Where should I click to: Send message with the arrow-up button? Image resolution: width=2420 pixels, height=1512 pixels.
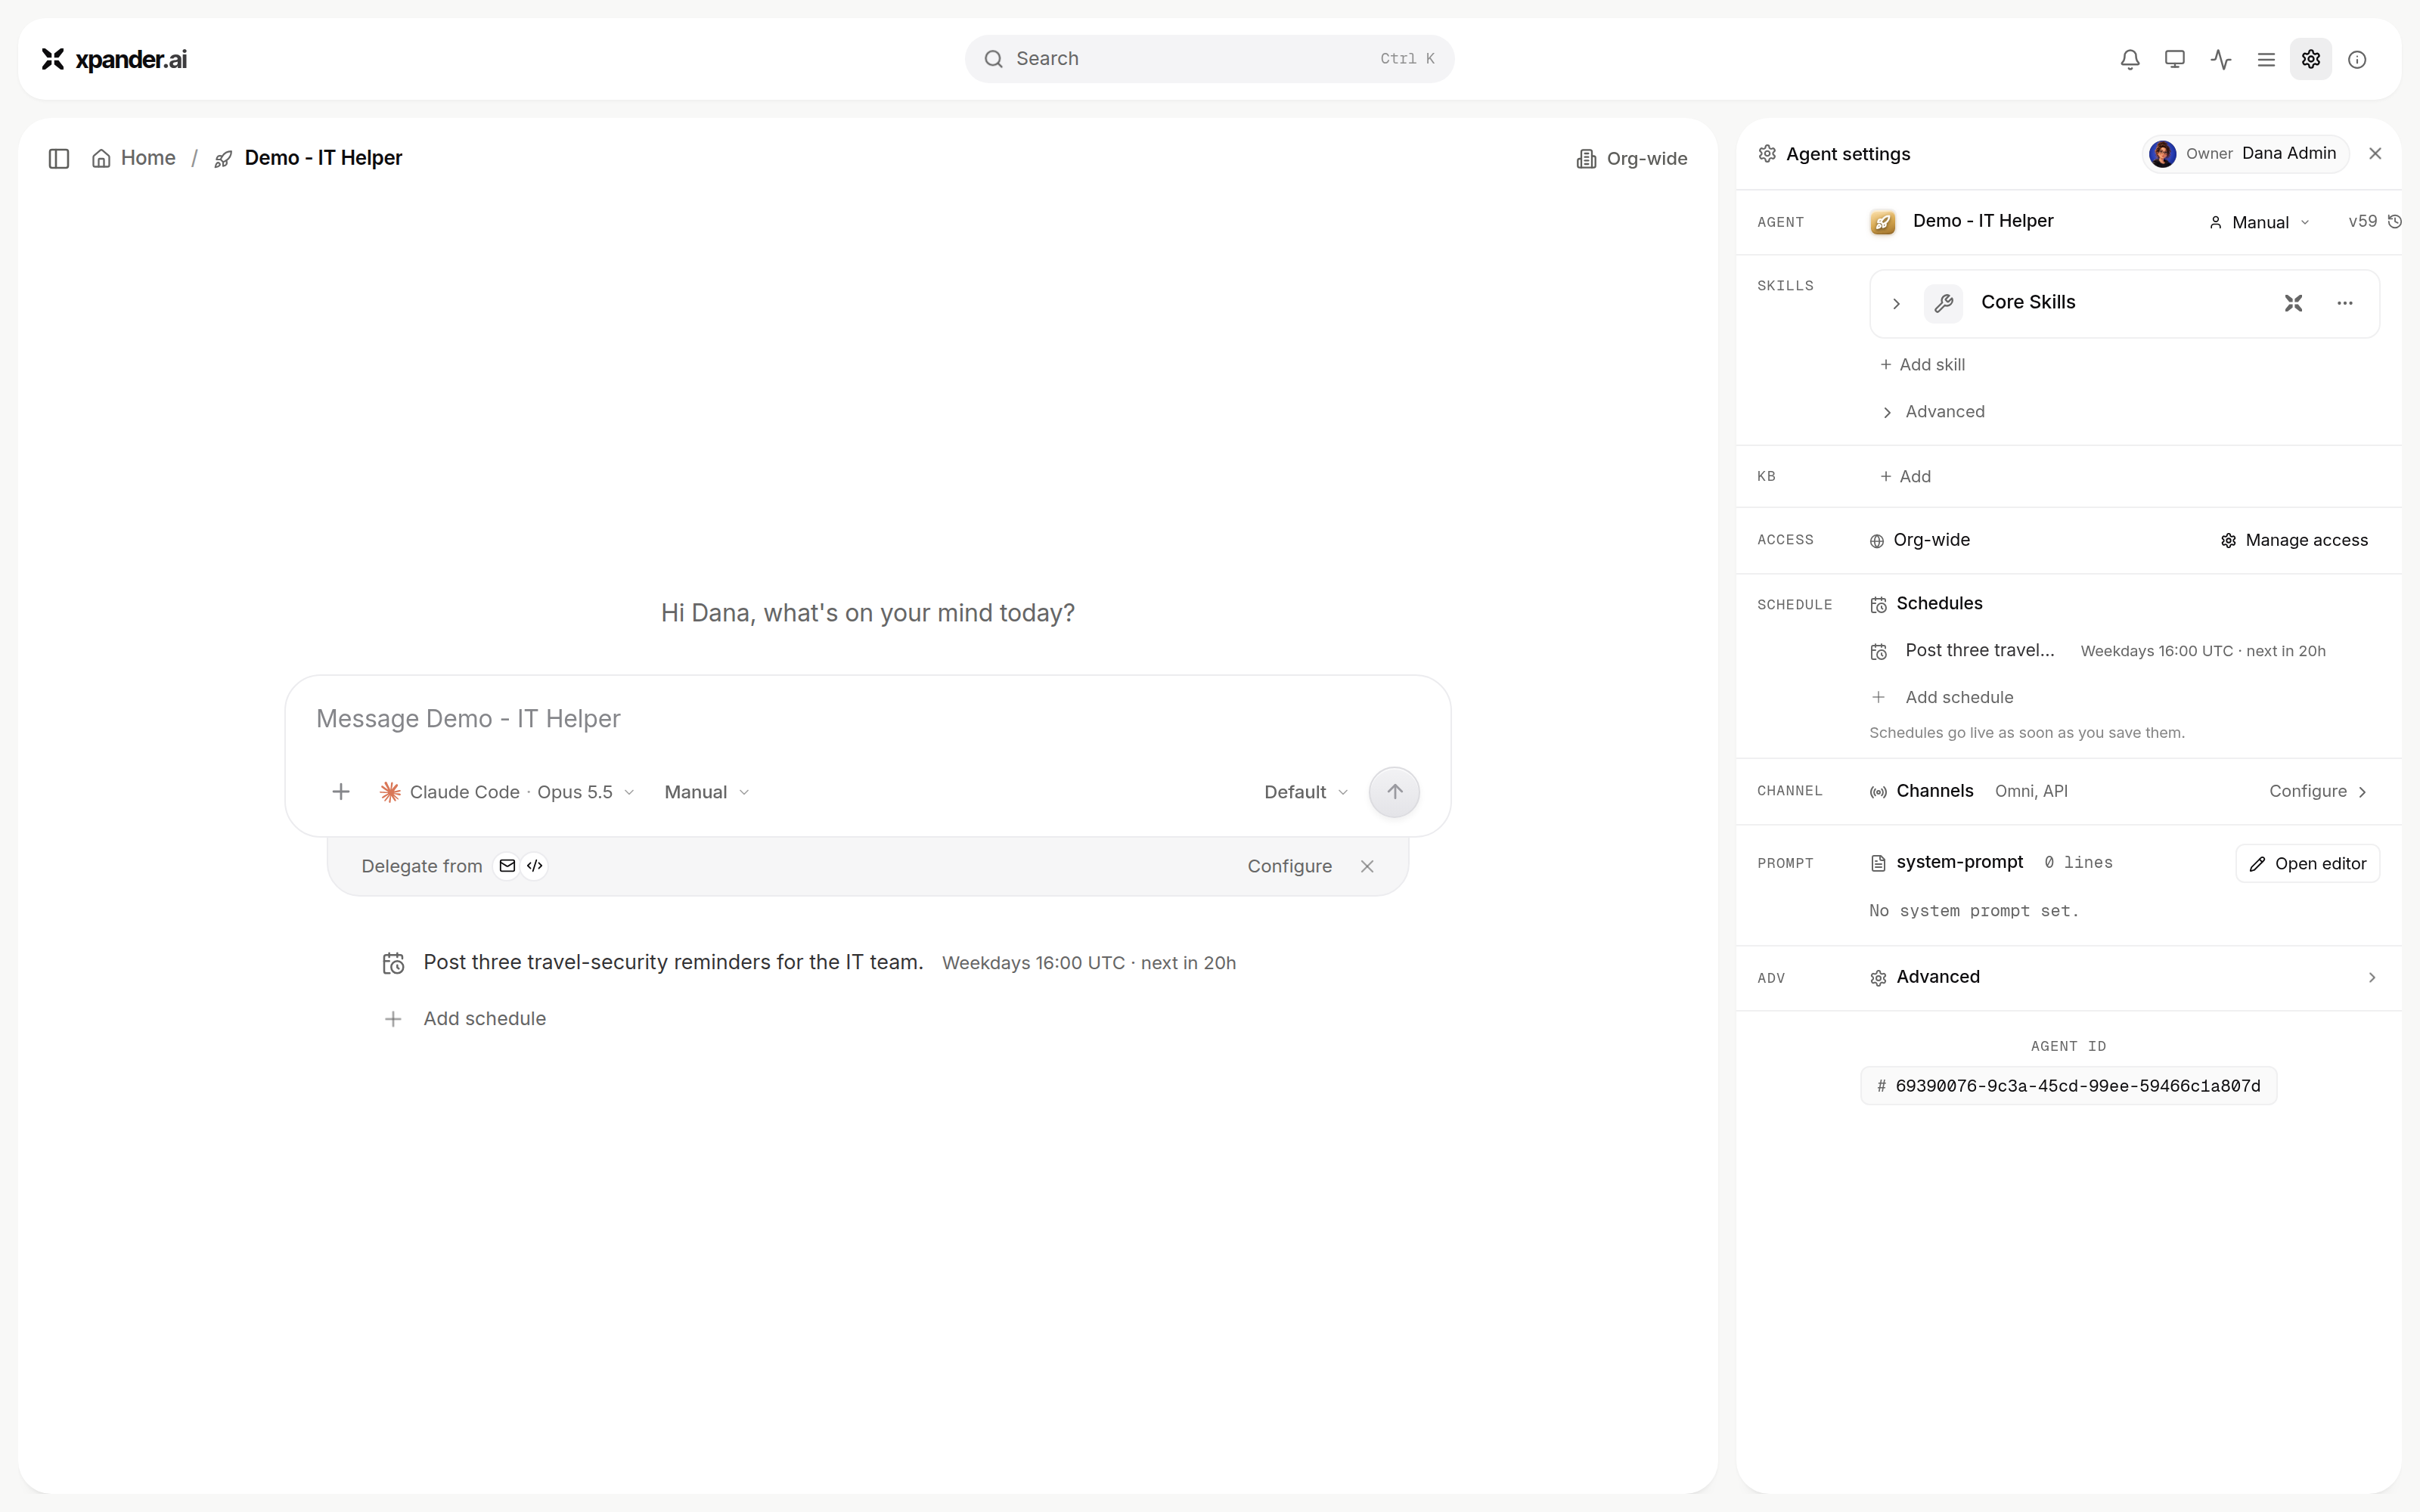click(x=1394, y=792)
